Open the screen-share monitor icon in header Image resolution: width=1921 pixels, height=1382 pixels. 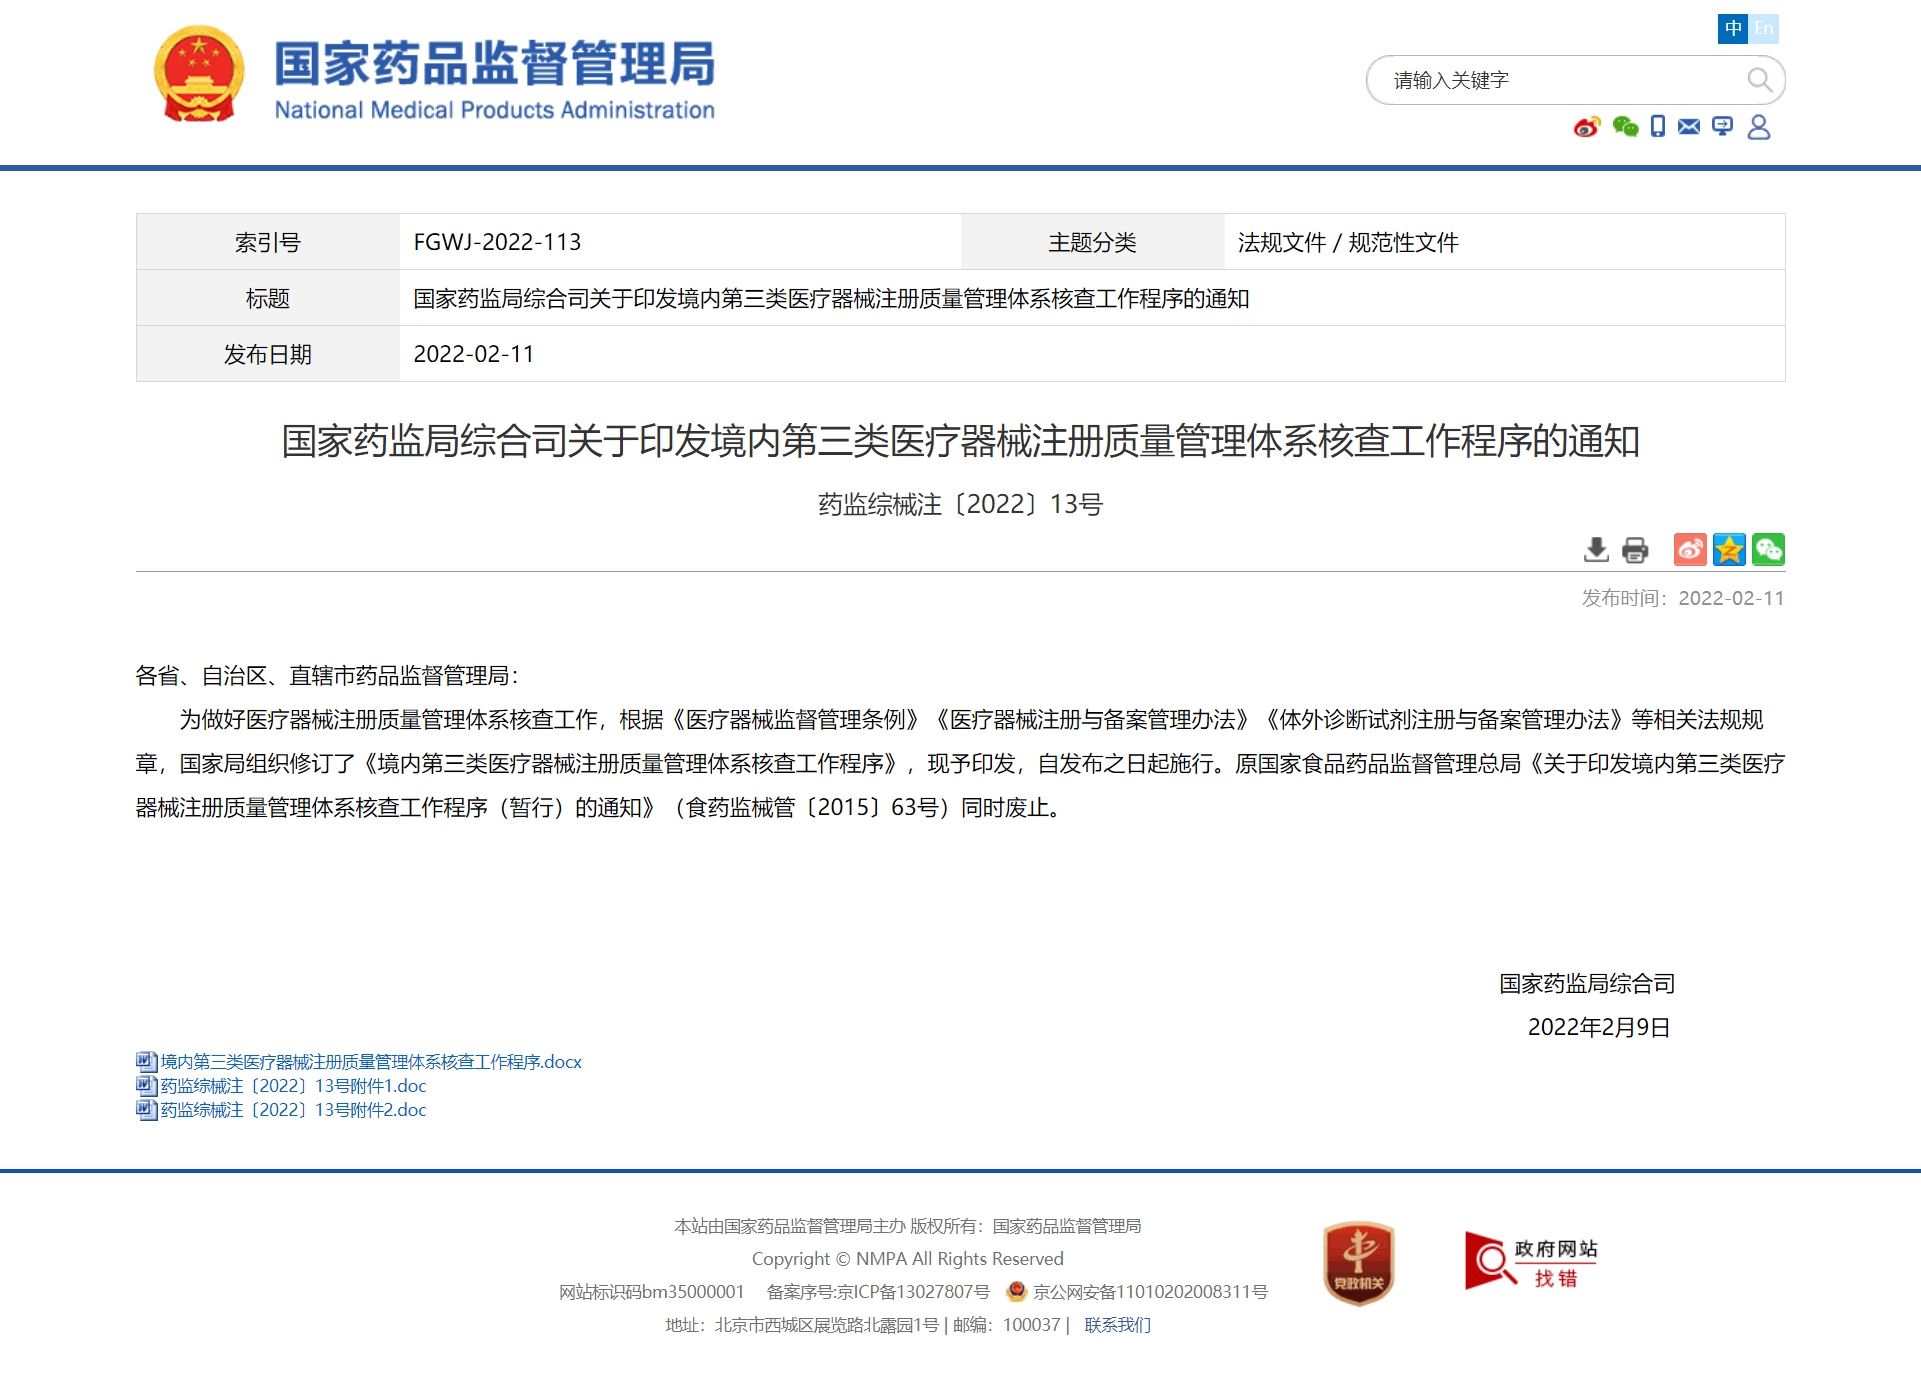pyautogui.click(x=1722, y=128)
